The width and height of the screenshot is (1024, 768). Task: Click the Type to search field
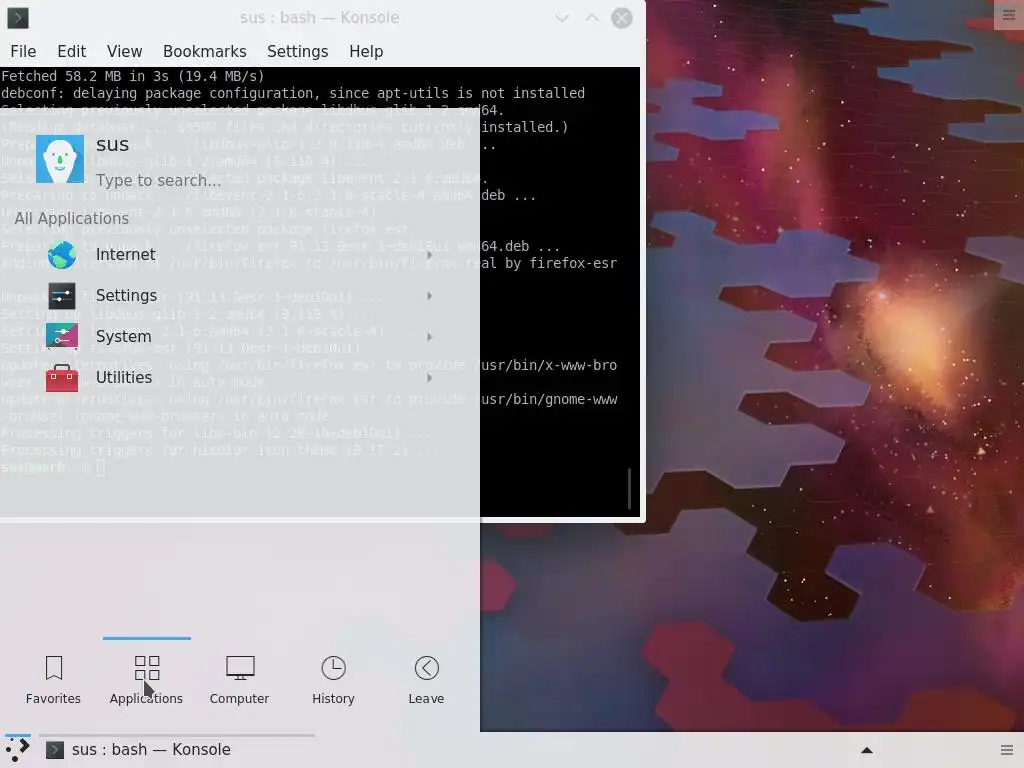click(x=159, y=180)
